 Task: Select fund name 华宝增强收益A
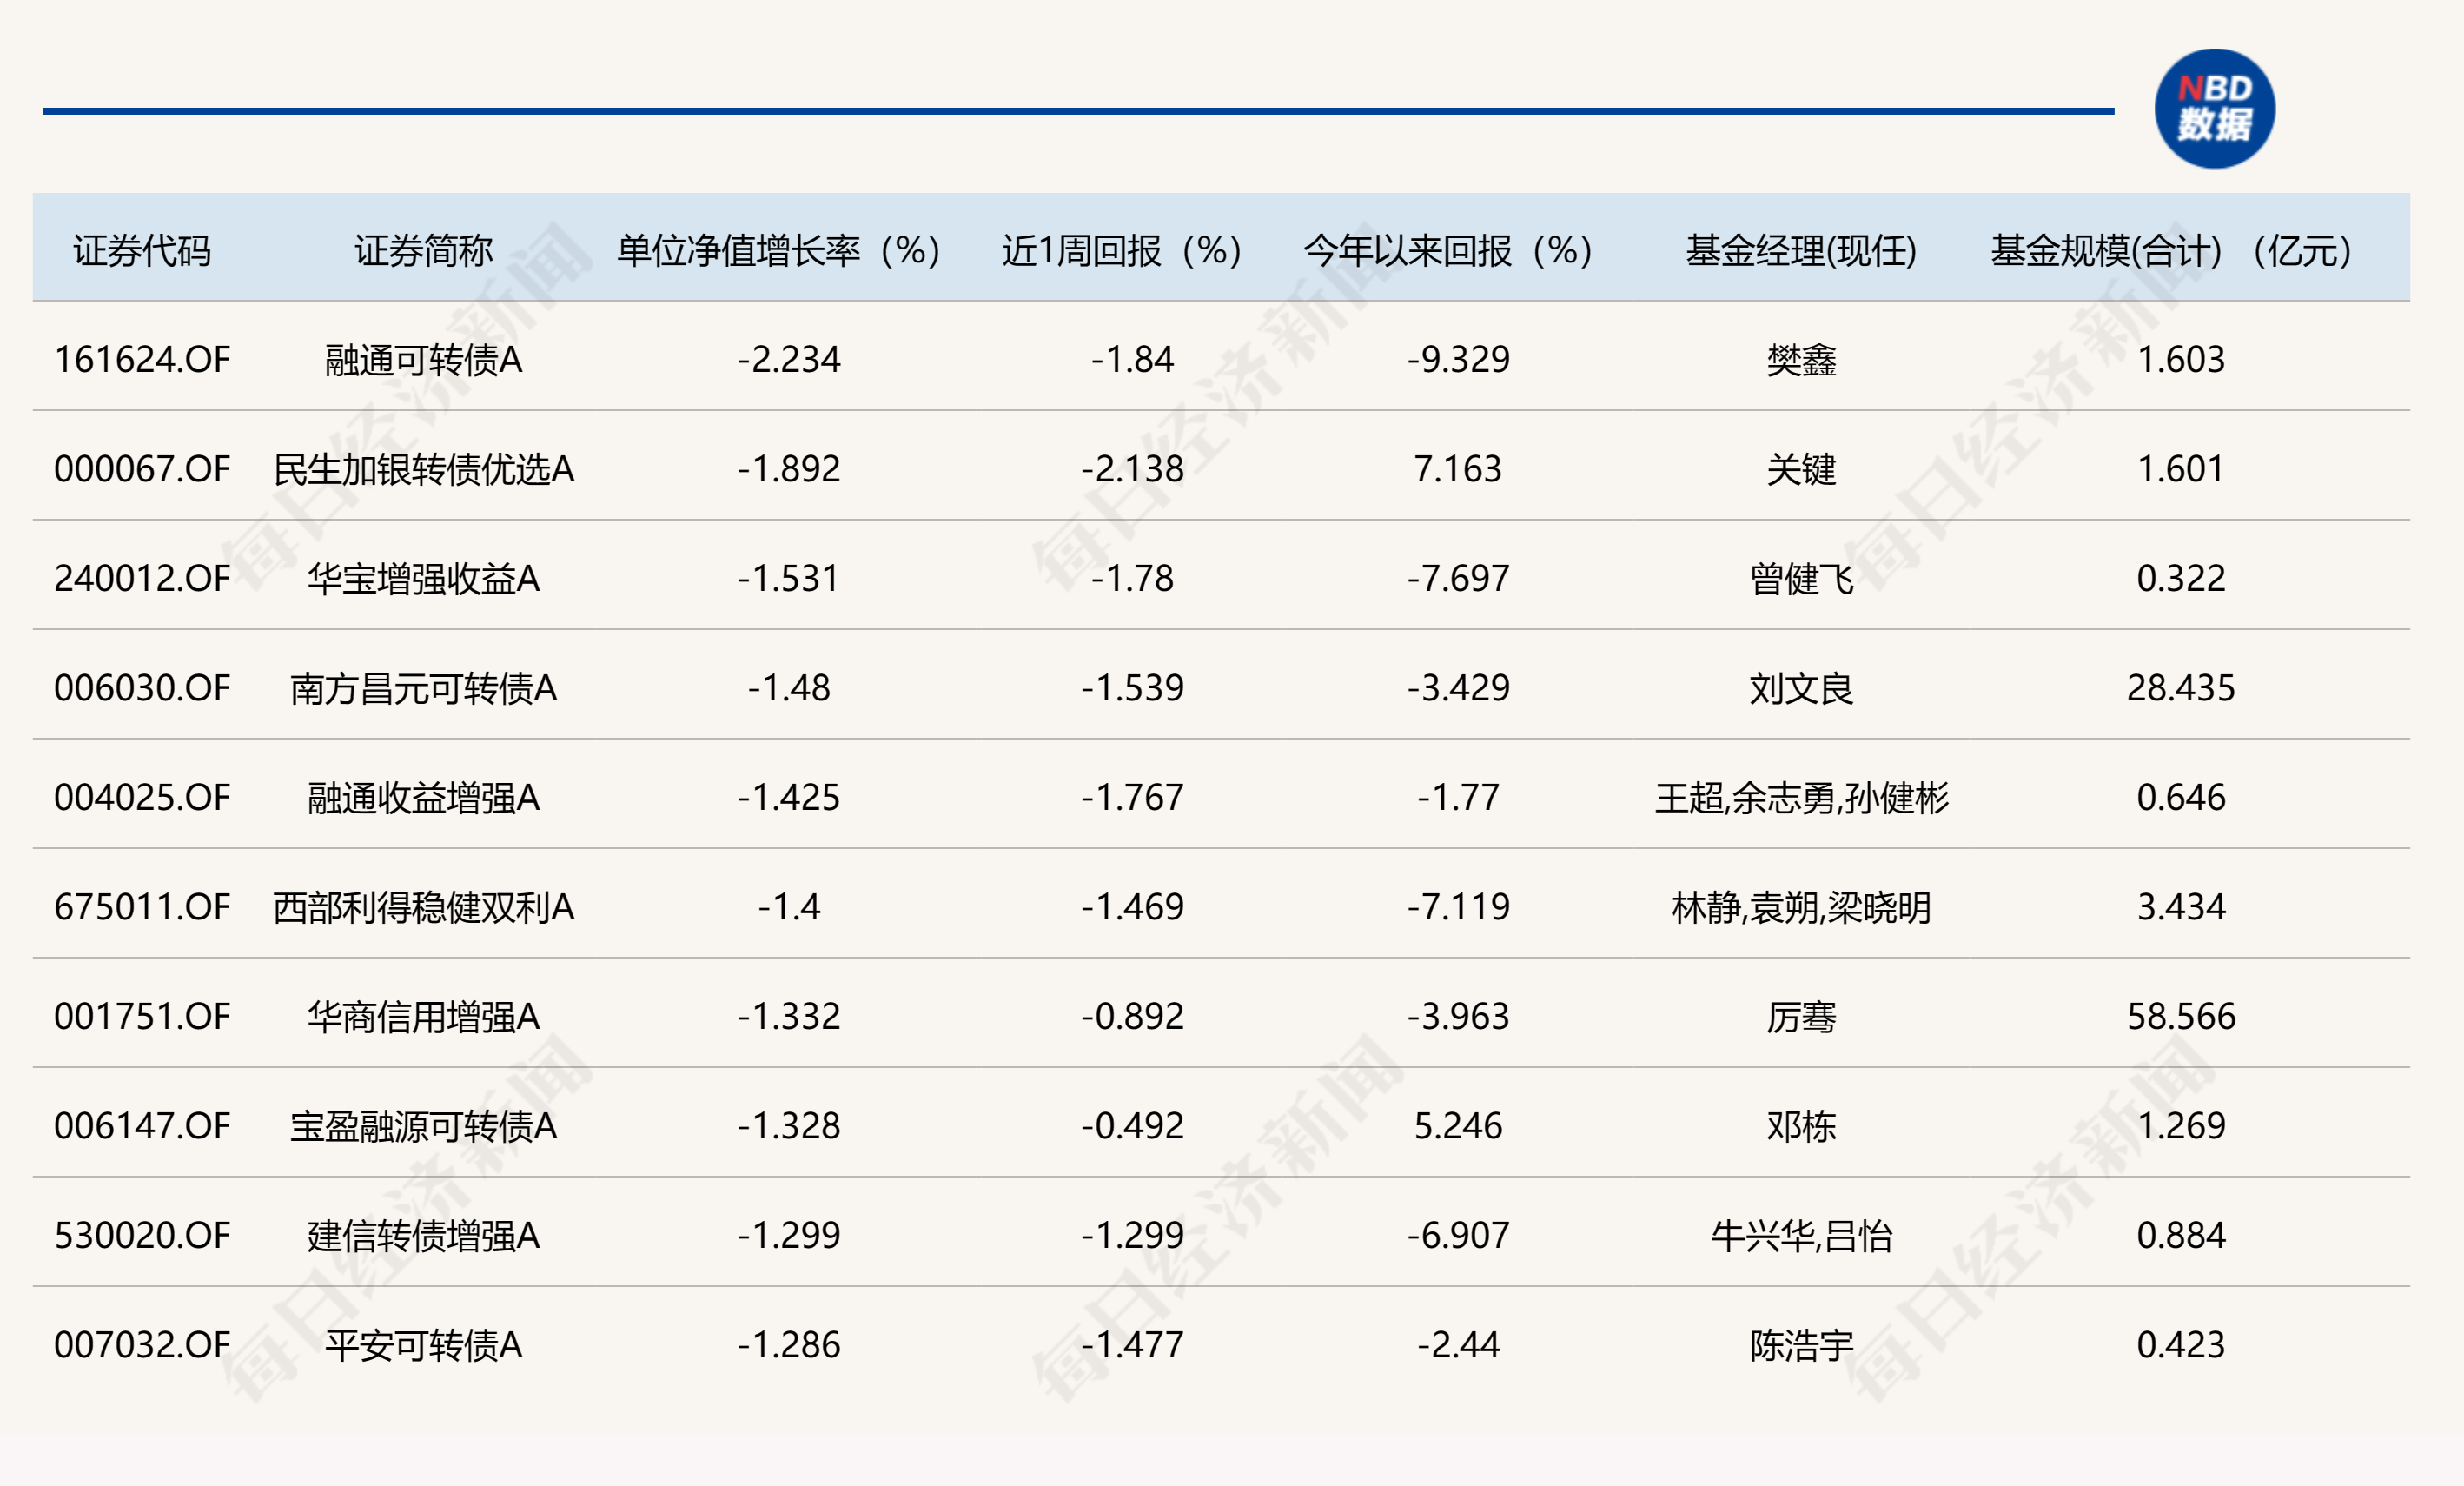point(423,578)
